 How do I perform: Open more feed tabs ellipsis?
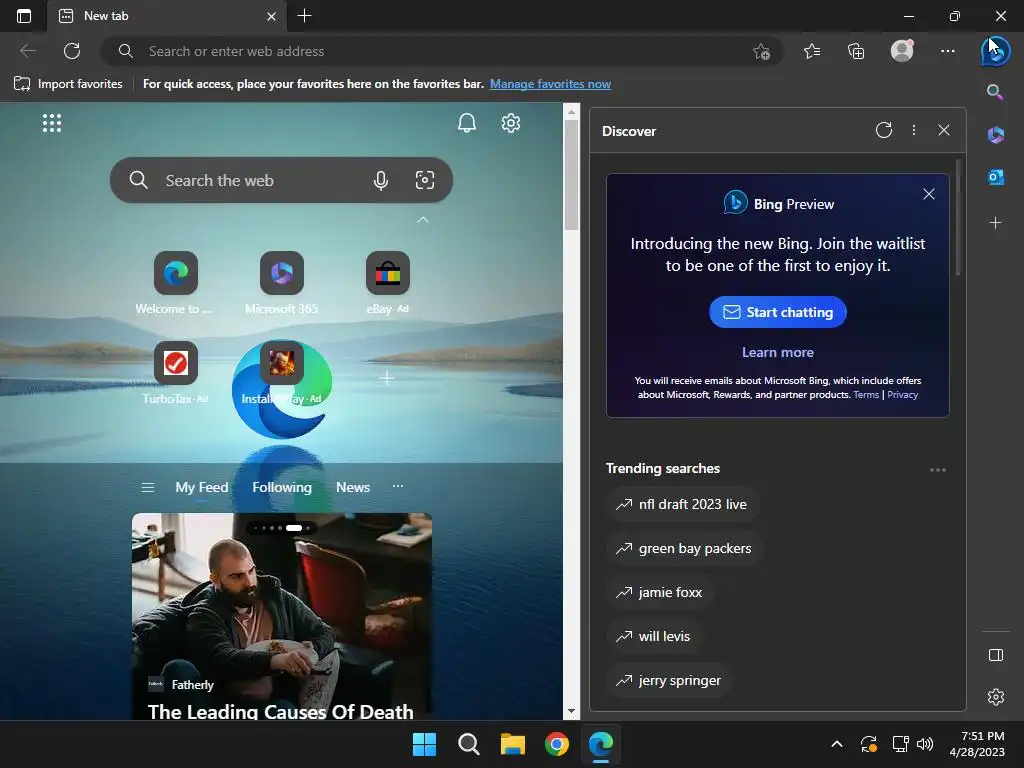(398, 486)
